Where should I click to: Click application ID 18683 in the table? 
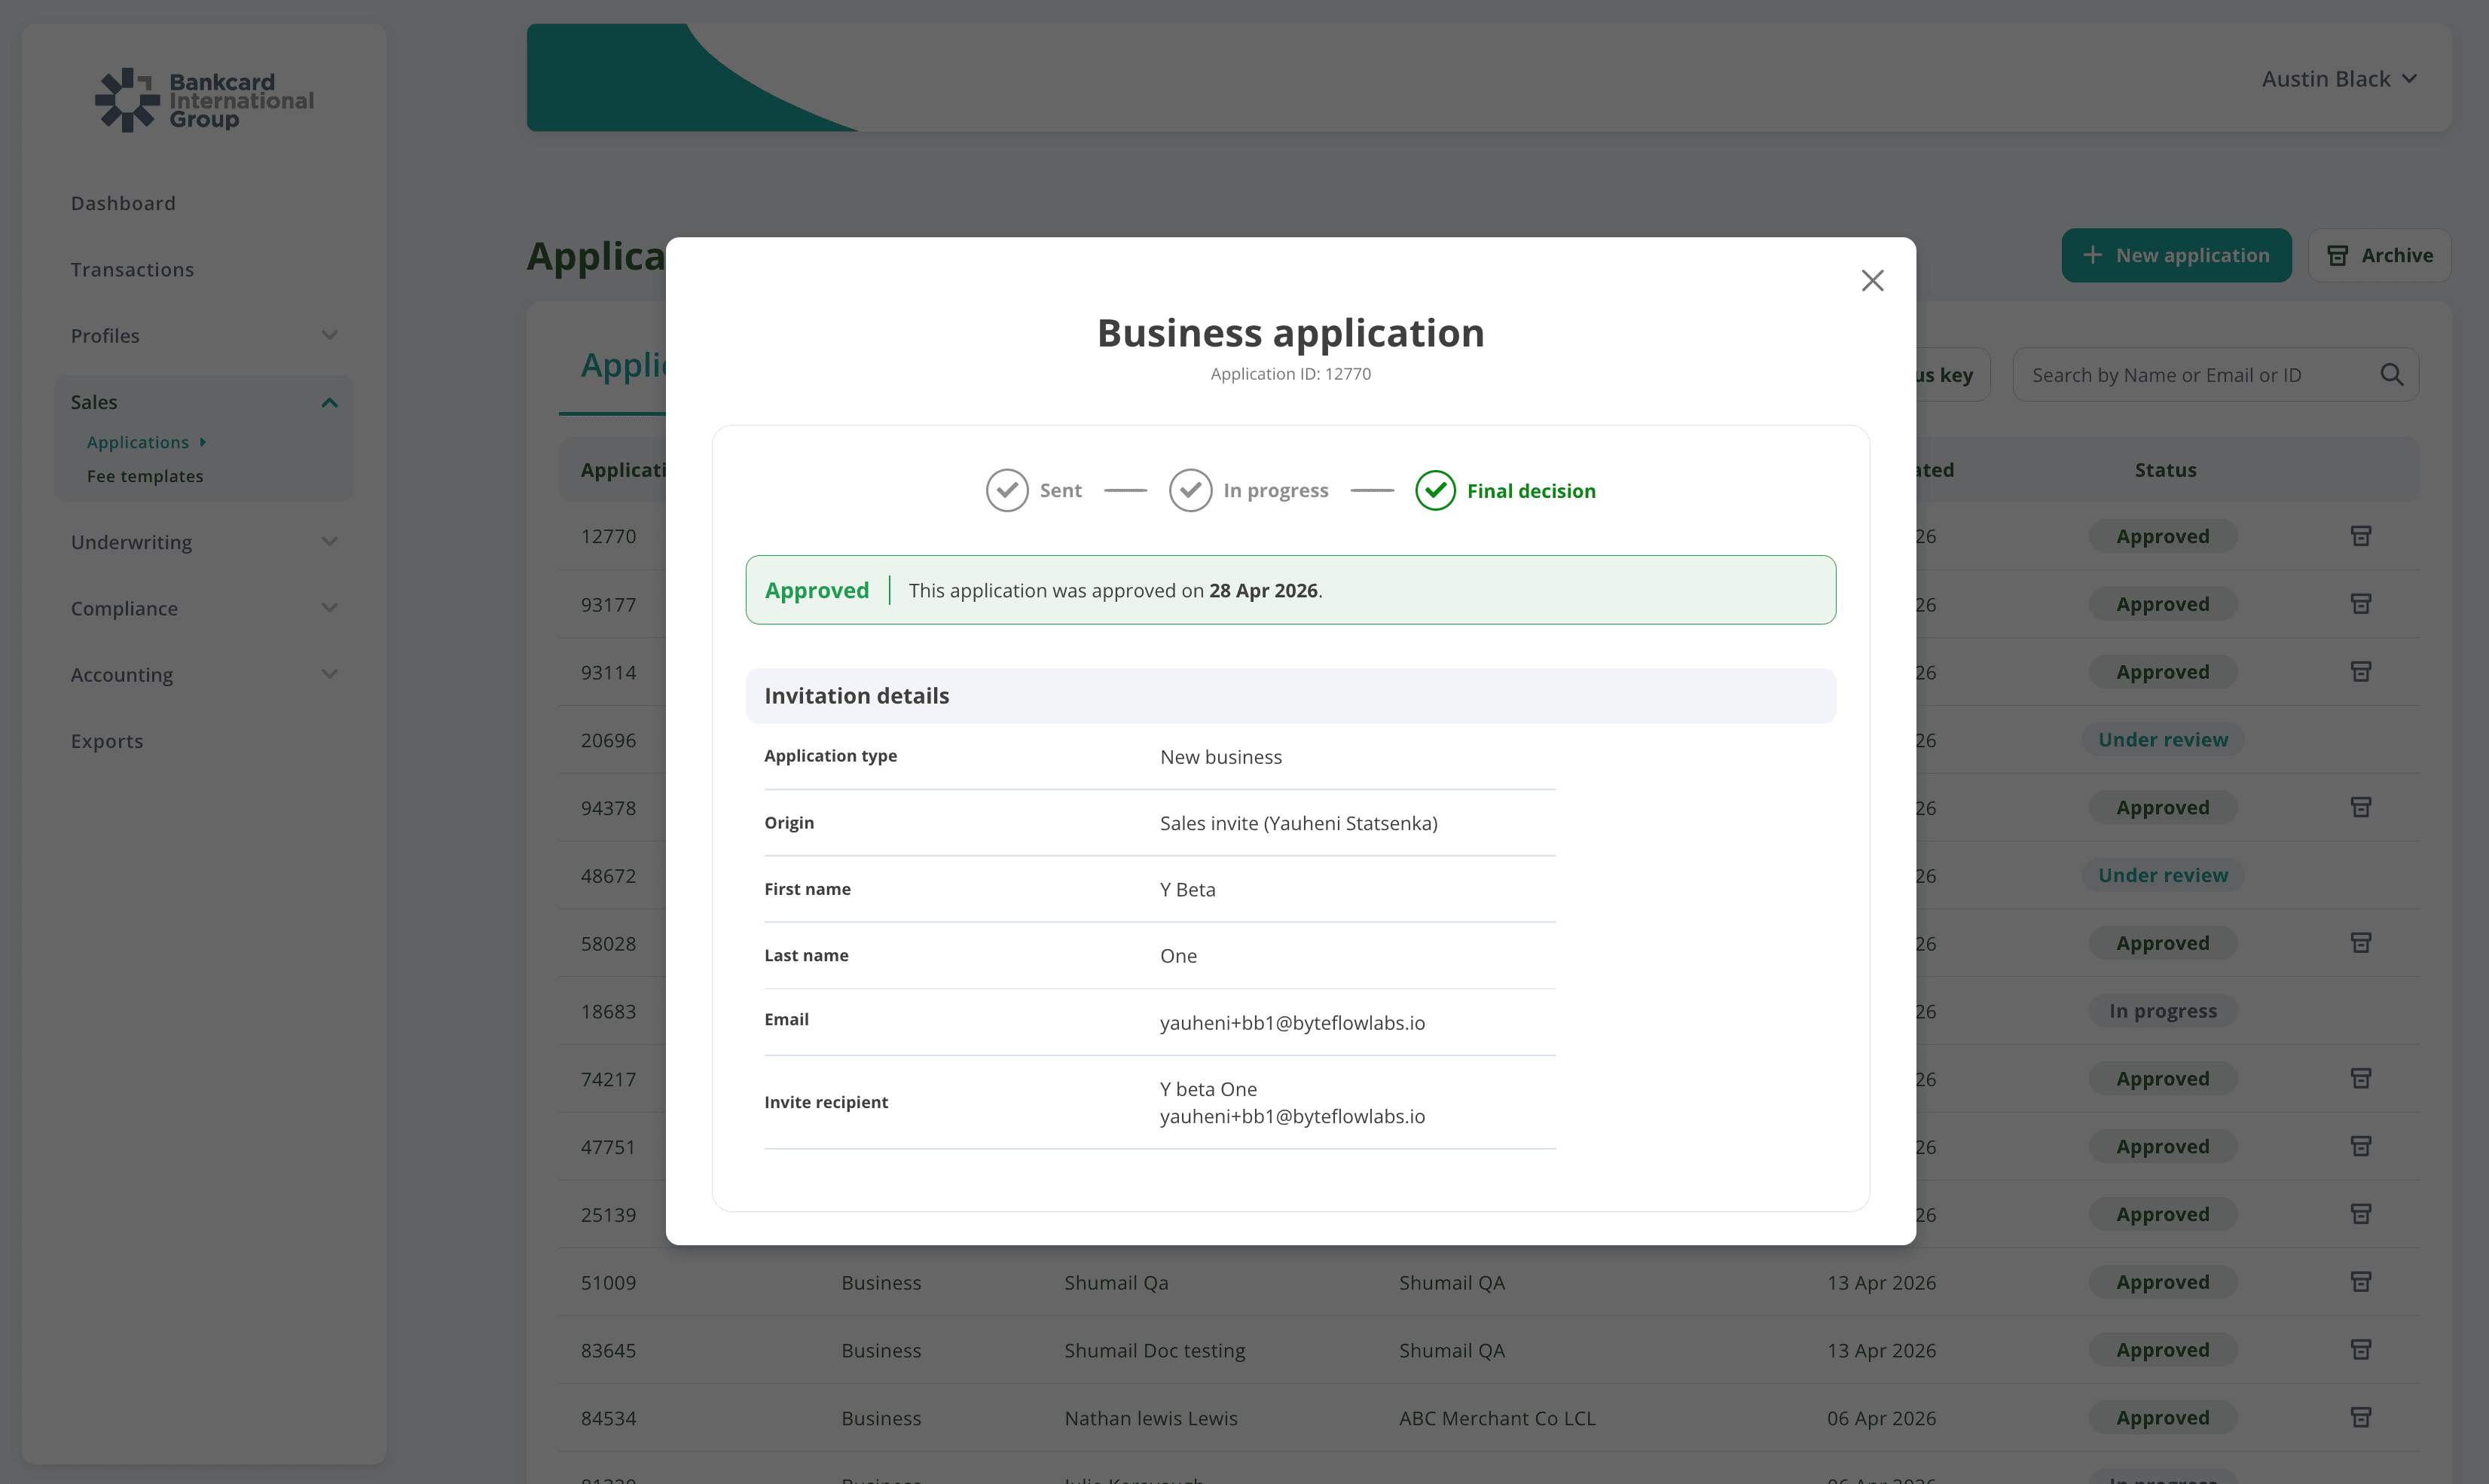608,1011
